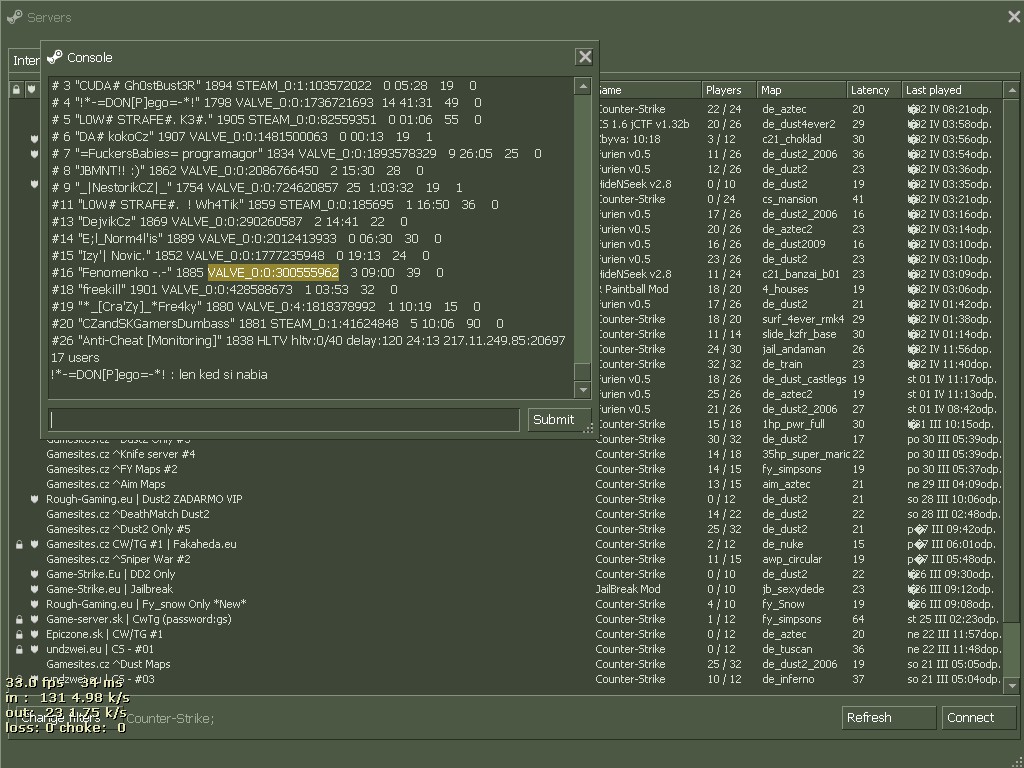Click the Refresh button
Image resolution: width=1024 pixels, height=768 pixels.
889,717
